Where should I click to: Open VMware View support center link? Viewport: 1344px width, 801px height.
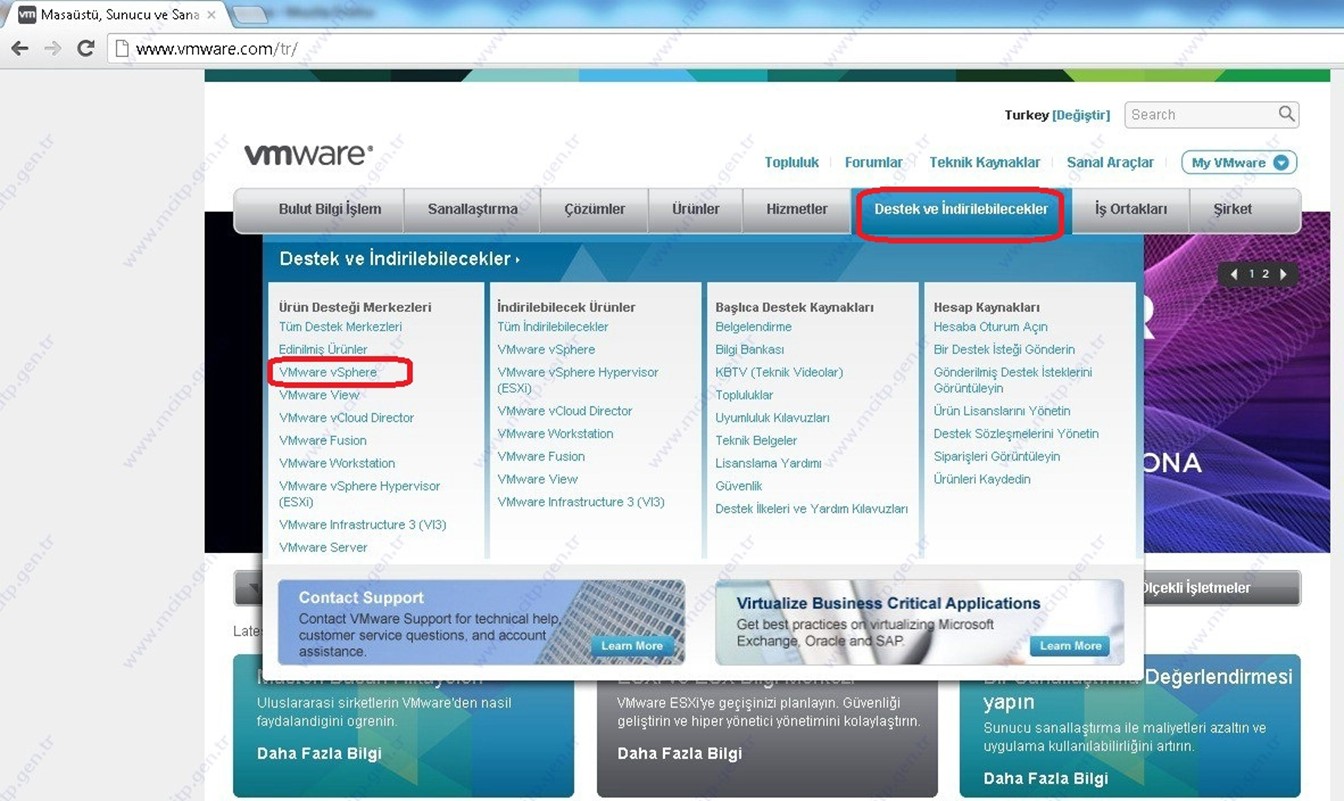[x=319, y=395]
